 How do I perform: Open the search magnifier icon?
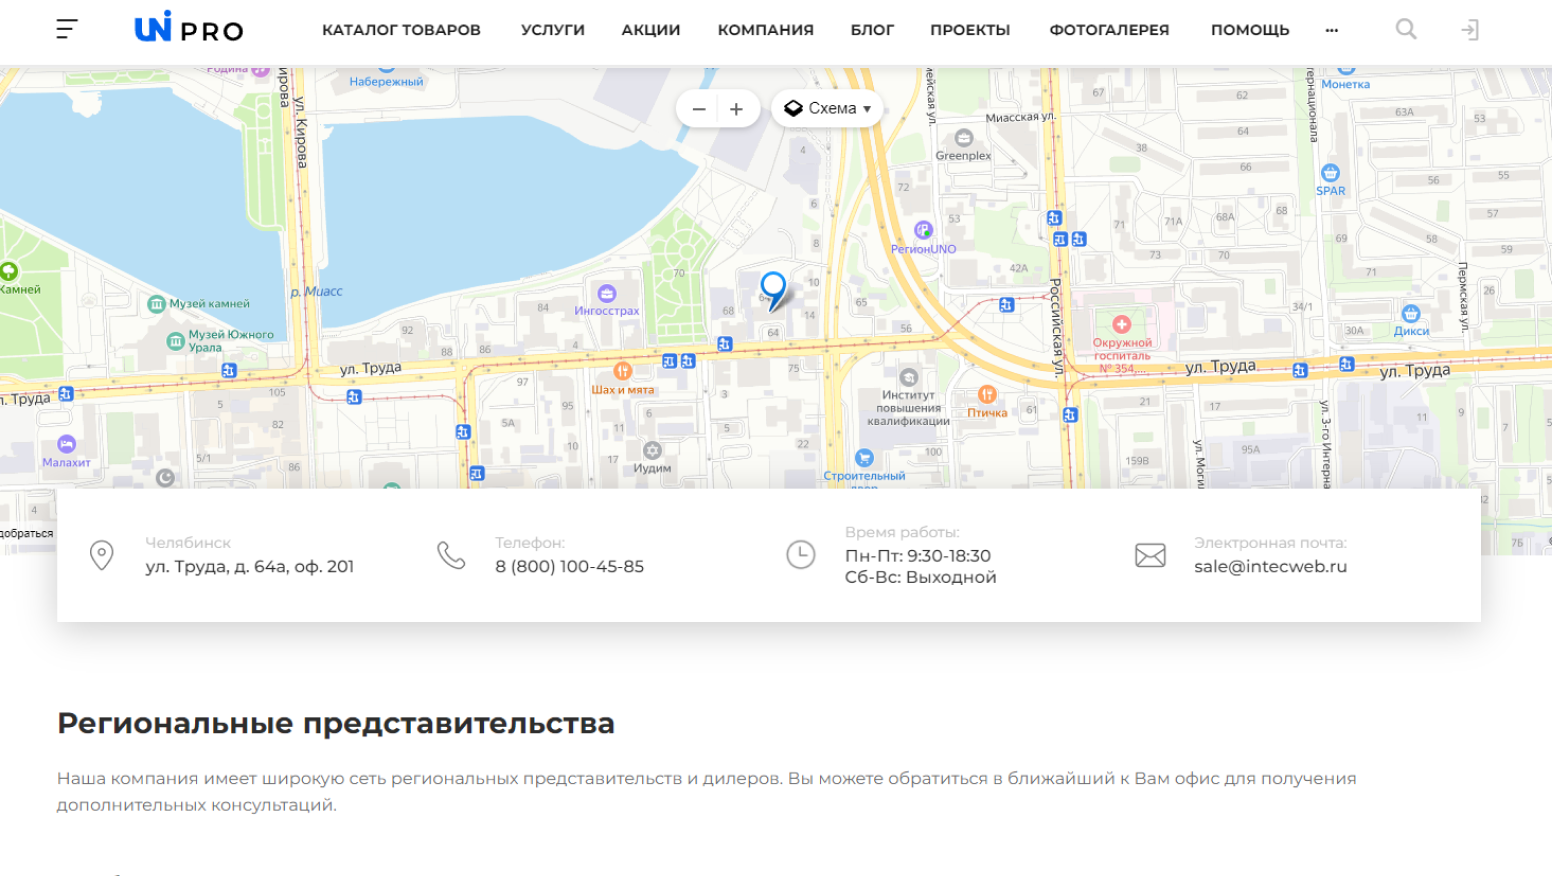[1406, 30]
